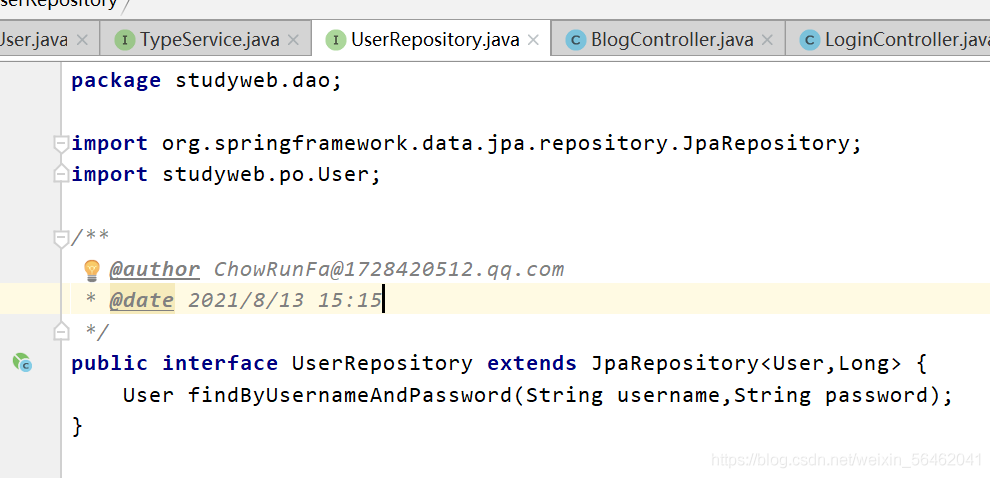990x478 pixels.
Task: Click the intention lightbulb icon
Action: click(92, 270)
